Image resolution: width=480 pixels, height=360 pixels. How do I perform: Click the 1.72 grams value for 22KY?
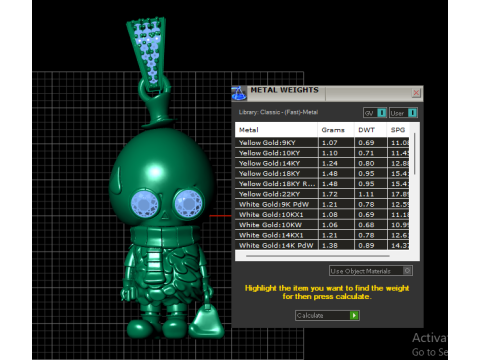(x=330, y=194)
